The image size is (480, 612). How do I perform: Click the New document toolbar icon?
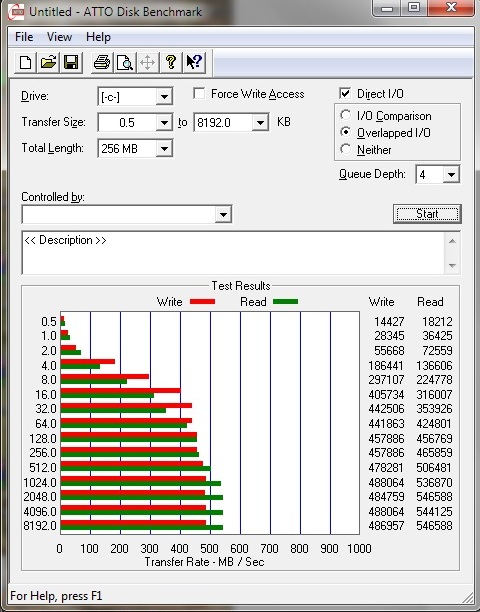click(25, 62)
